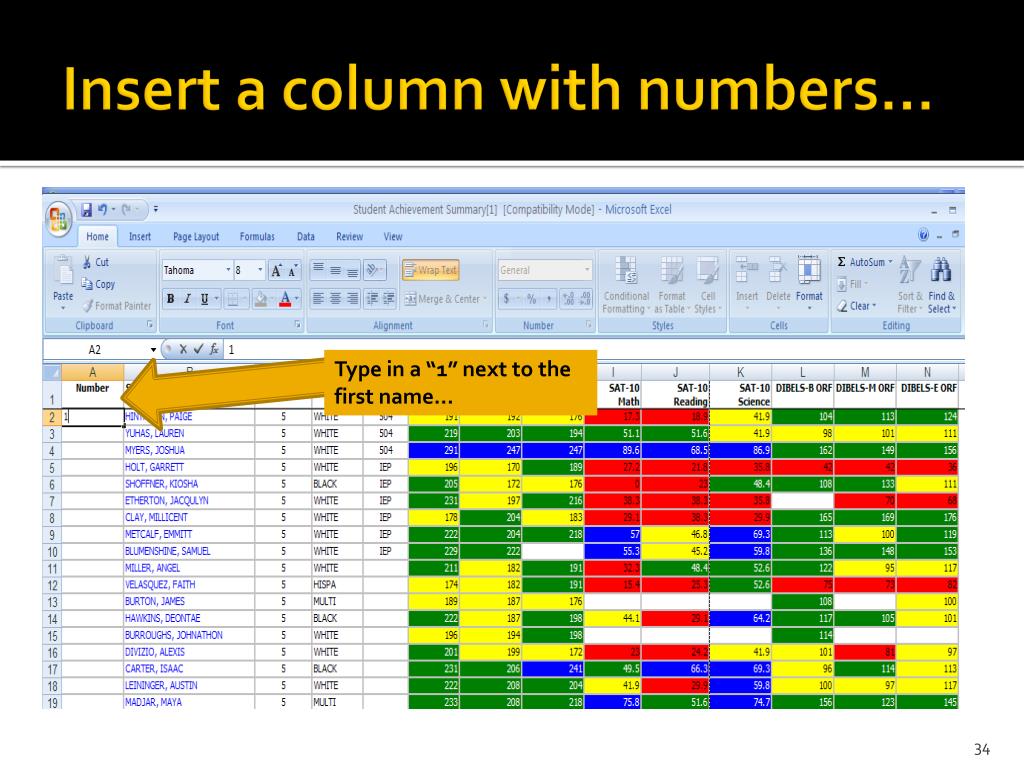Copy the selected cell
1024x768 pixels.
click(x=99, y=284)
